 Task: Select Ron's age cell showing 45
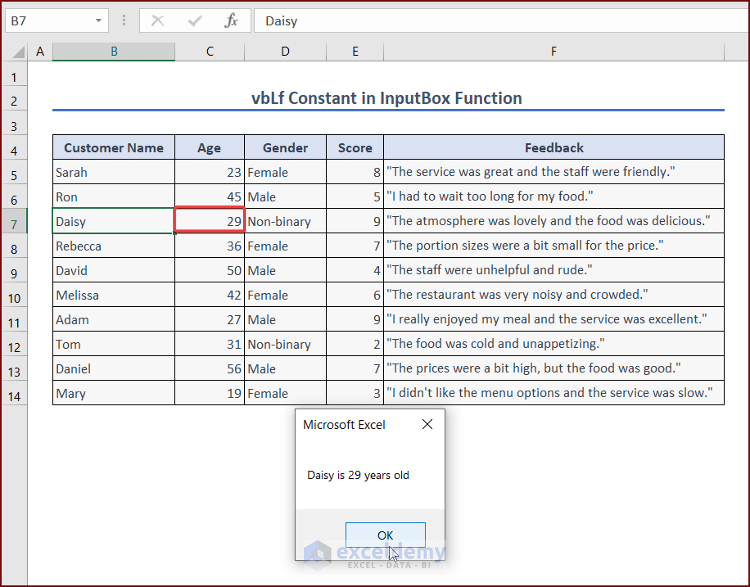point(210,197)
